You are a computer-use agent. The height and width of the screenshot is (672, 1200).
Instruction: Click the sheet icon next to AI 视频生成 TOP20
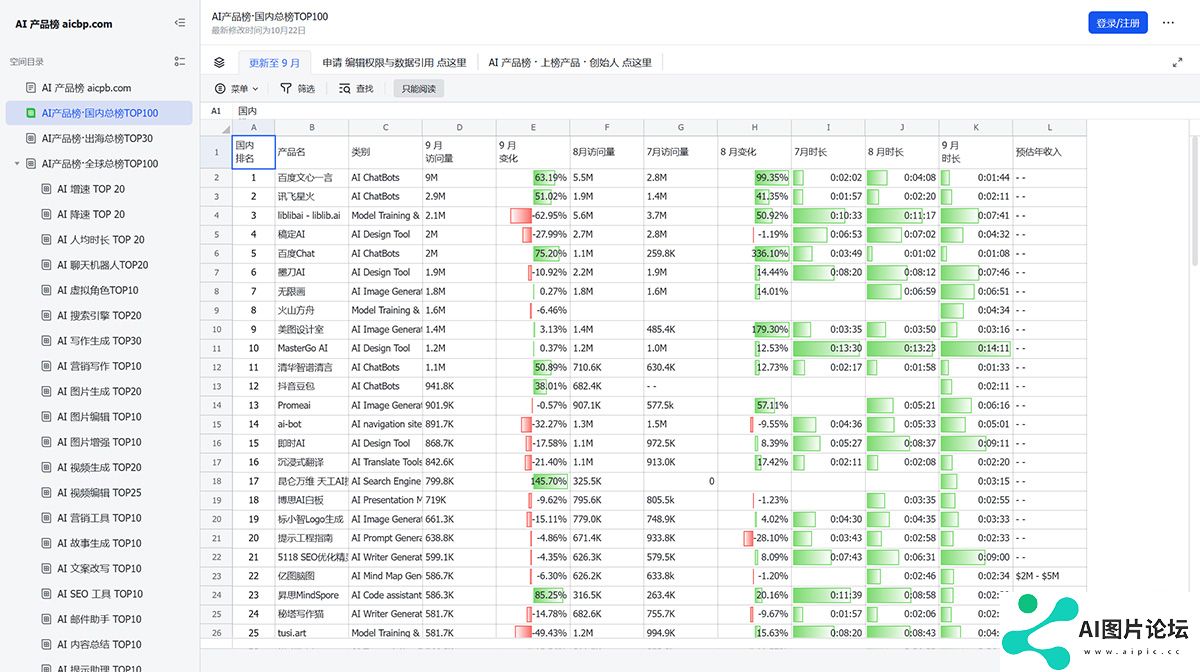click(47, 467)
